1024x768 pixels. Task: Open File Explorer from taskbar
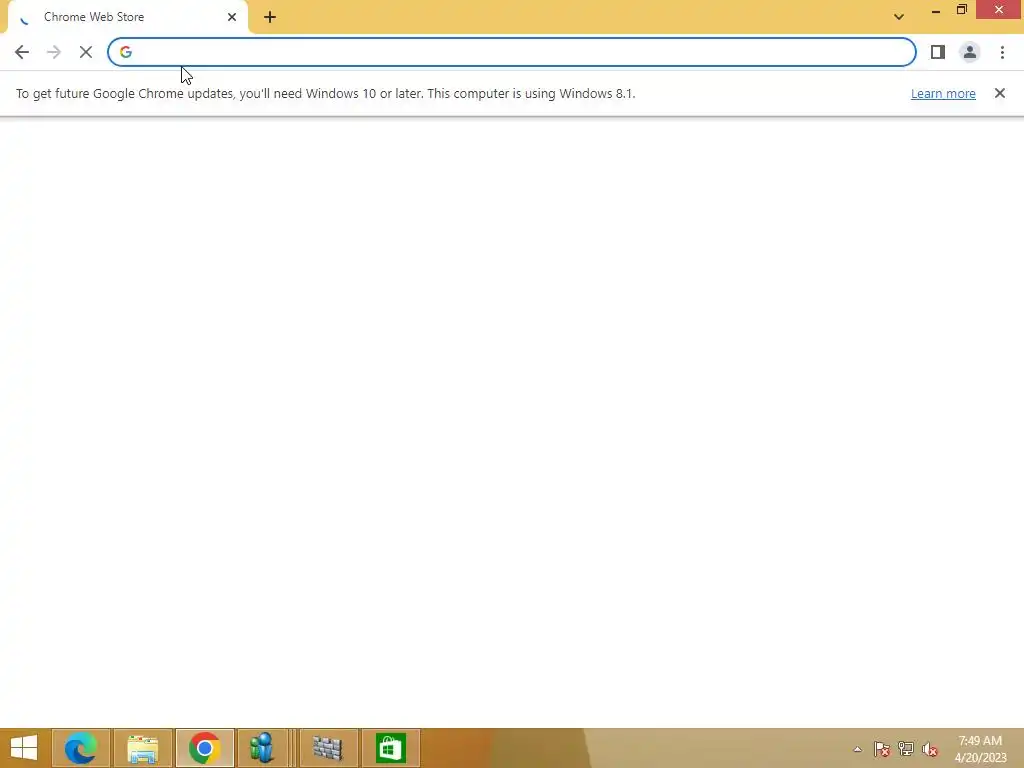coord(143,748)
